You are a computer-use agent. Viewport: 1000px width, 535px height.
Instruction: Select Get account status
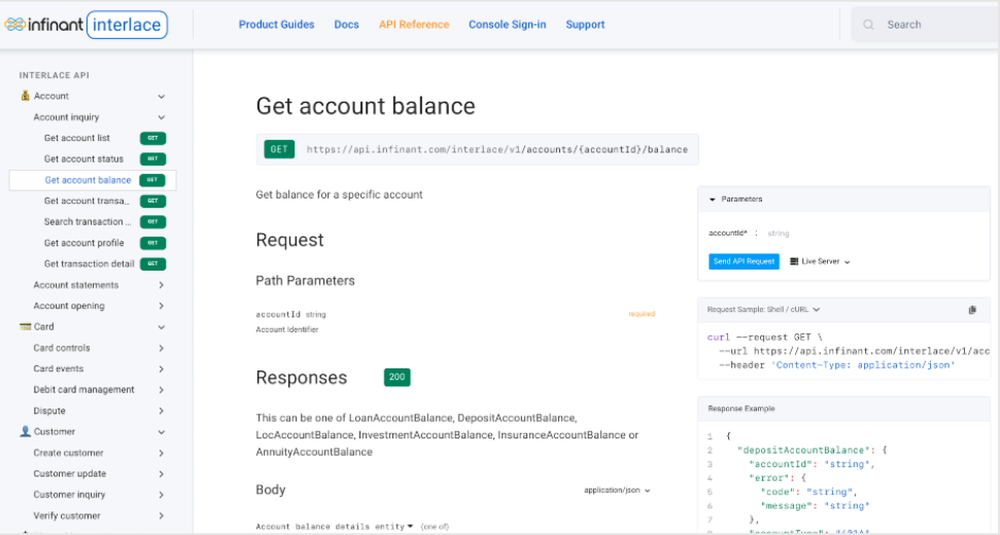tap(84, 159)
